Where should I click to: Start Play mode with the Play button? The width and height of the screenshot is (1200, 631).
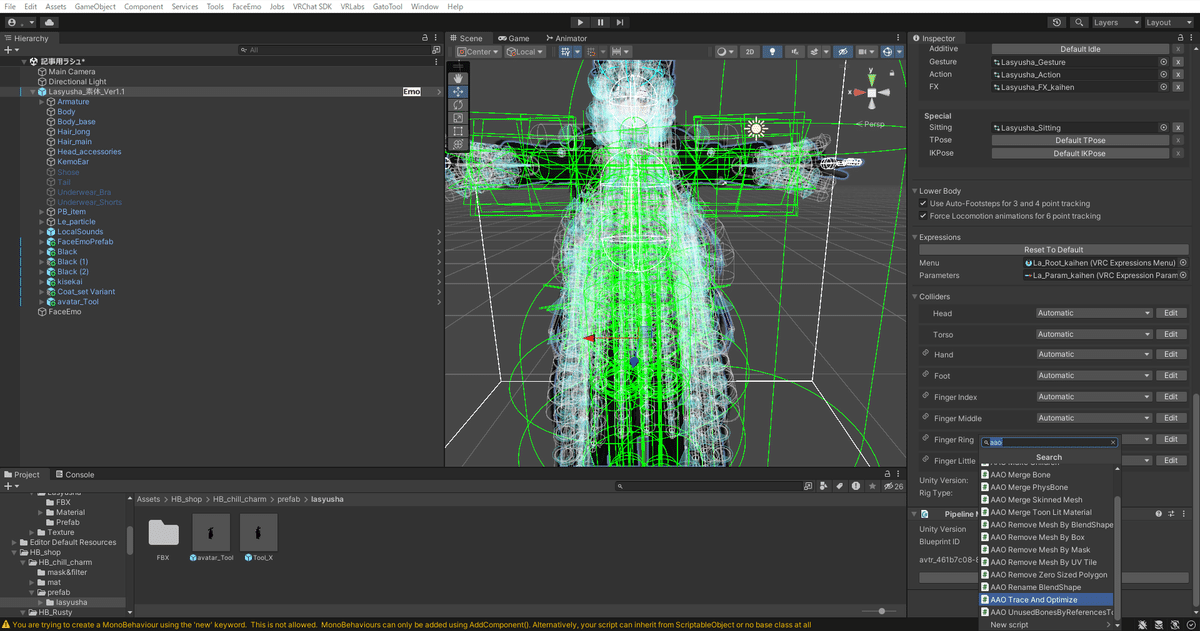coord(581,22)
